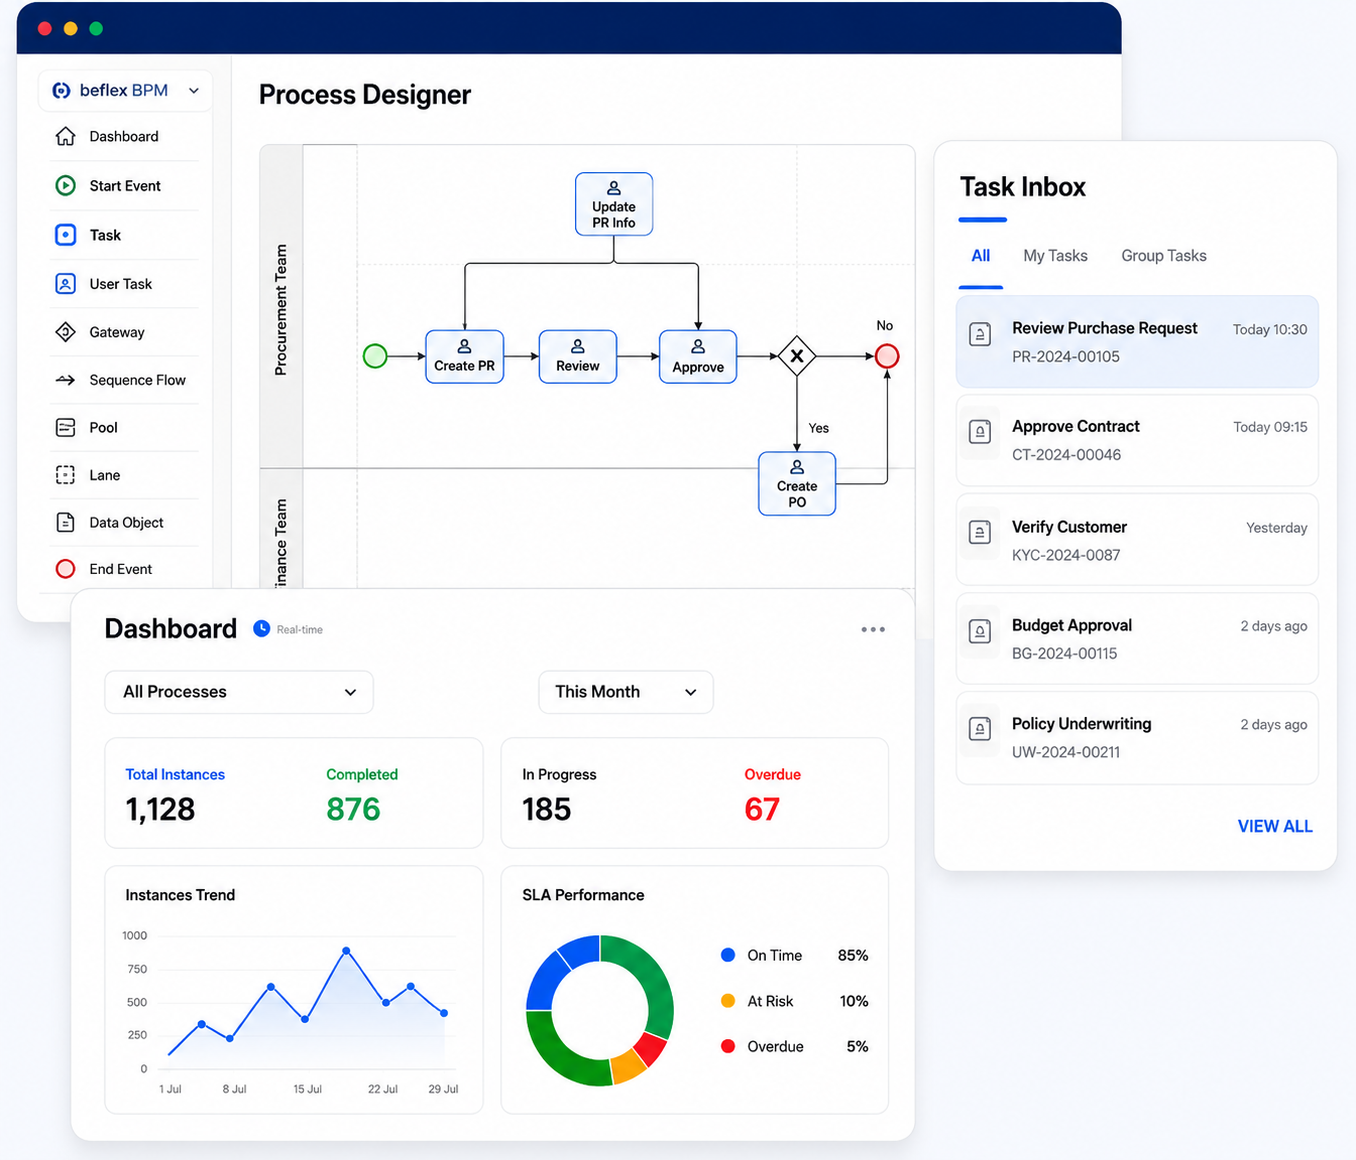Select the Lane dashed-square icon
This screenshot has width=1356, height=1160.
pos(65,475)
